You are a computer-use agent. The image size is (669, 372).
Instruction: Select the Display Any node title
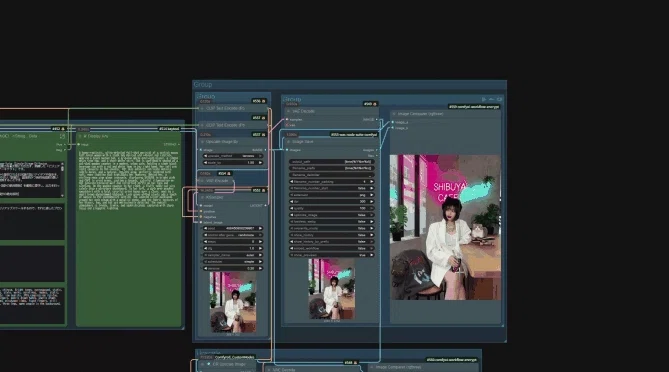tap(96, 136)
